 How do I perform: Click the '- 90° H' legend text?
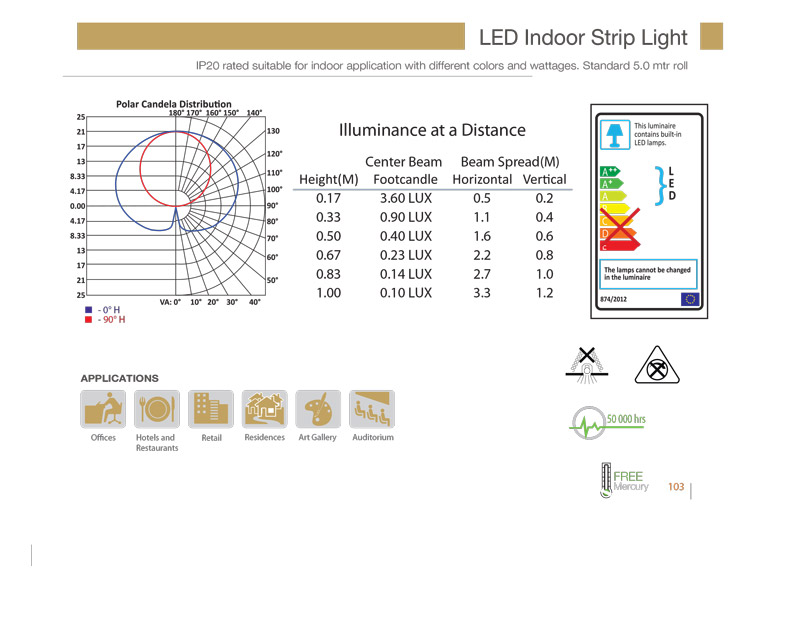click(111, 319)
